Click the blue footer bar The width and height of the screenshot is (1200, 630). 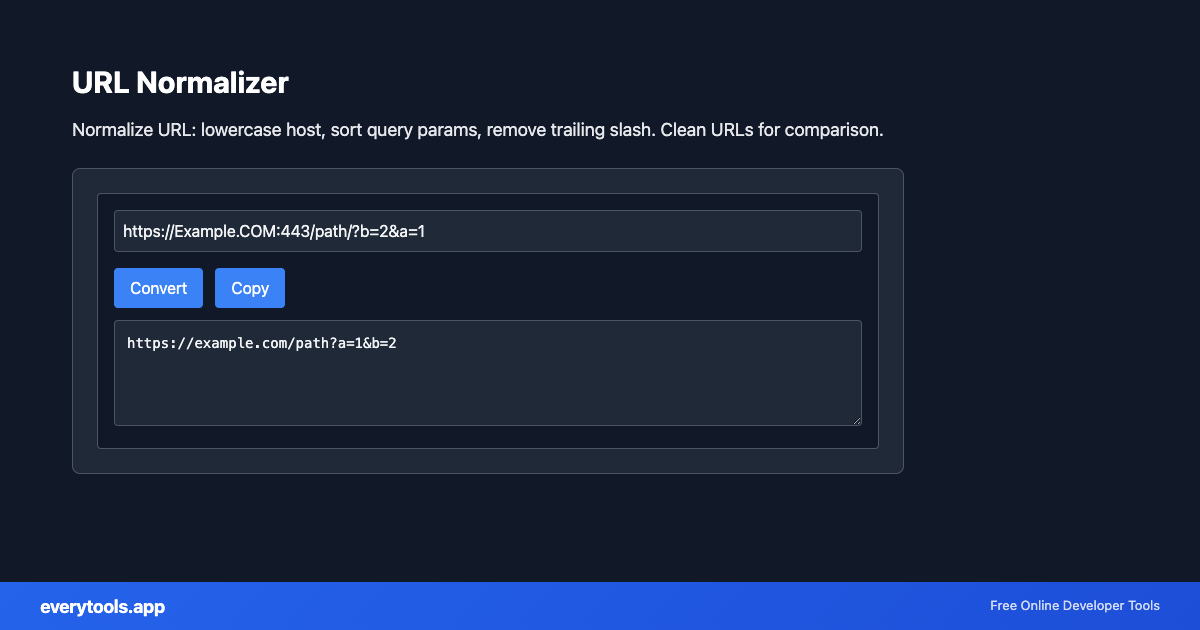(600, 606)
